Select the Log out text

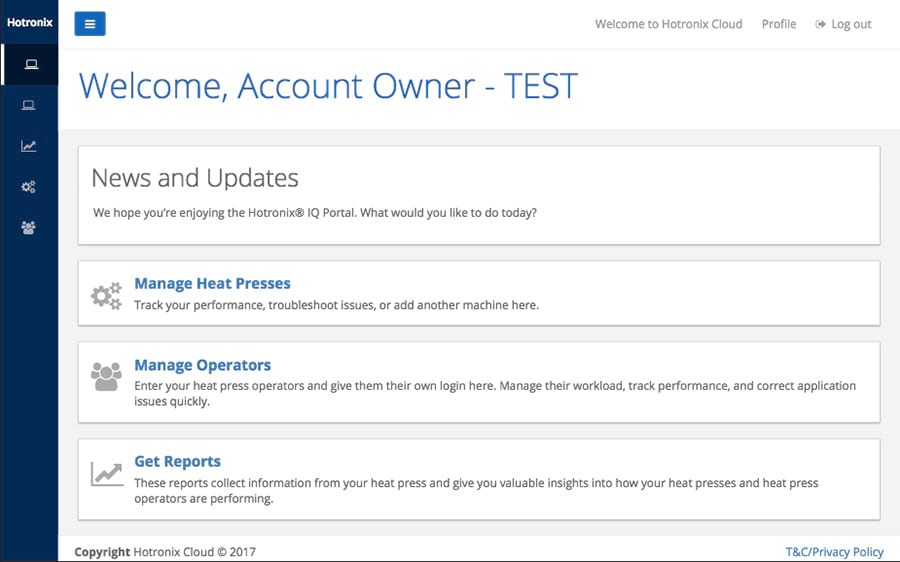[x=851, y=24]
